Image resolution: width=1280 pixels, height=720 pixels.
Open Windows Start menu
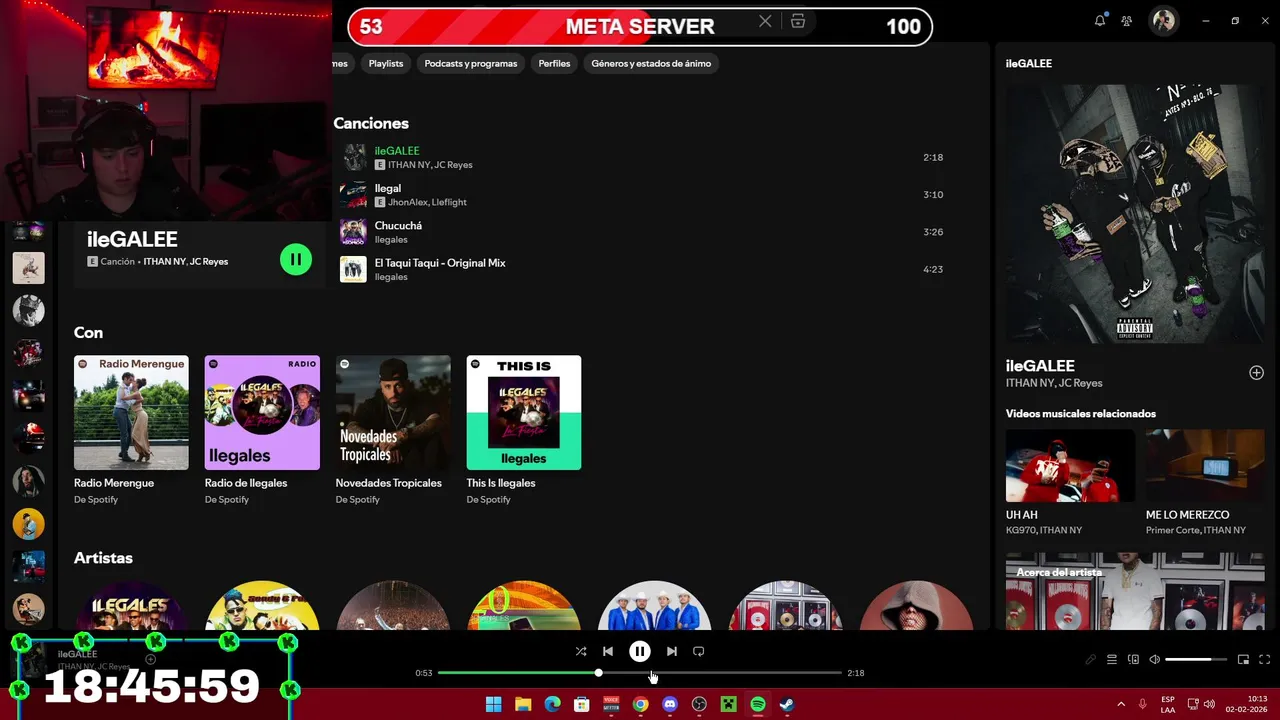(493, 704)
